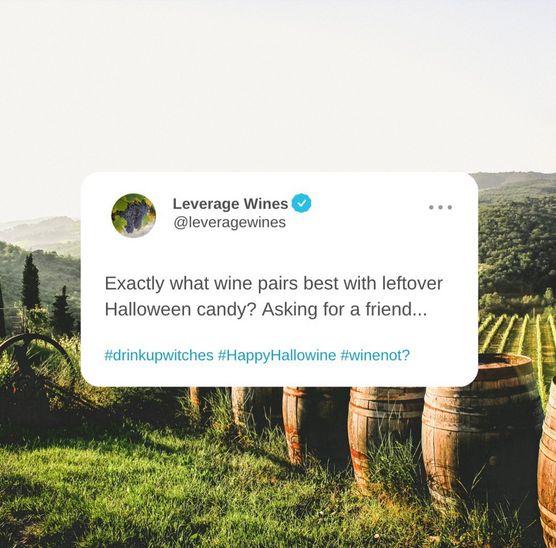Follow the #drinkupwitches hashtag
Image resolution: width=556 pixels, height=548 pixels.
pyautogui.click(x=159, y=355)
